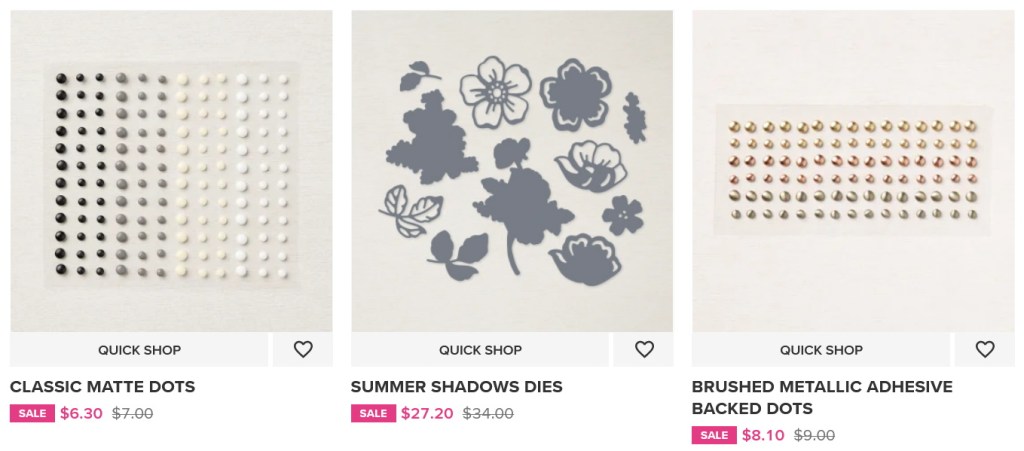Select the $27.20 sale price
The image size is (1024, 451).
point(427,413)
